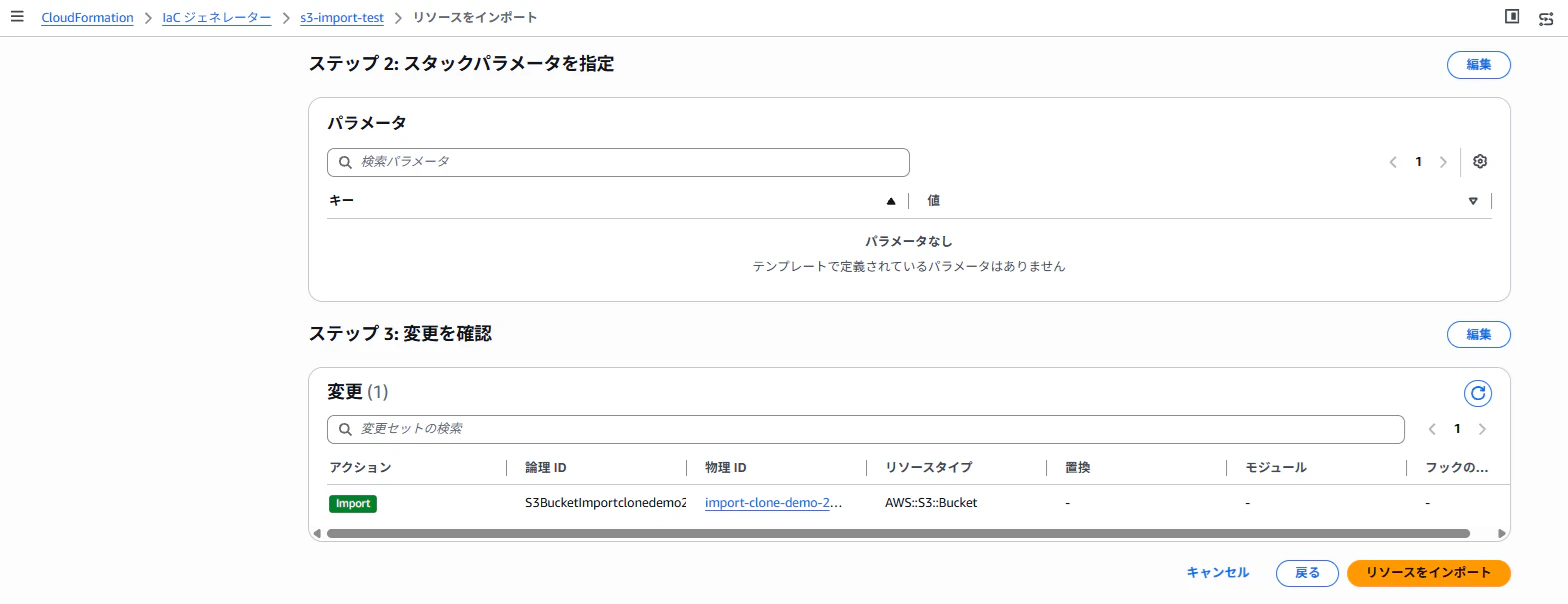Click the パラメータなし empty-state text
The image size is (1568, 604).
pyautogui.click(x=909, y=242)
